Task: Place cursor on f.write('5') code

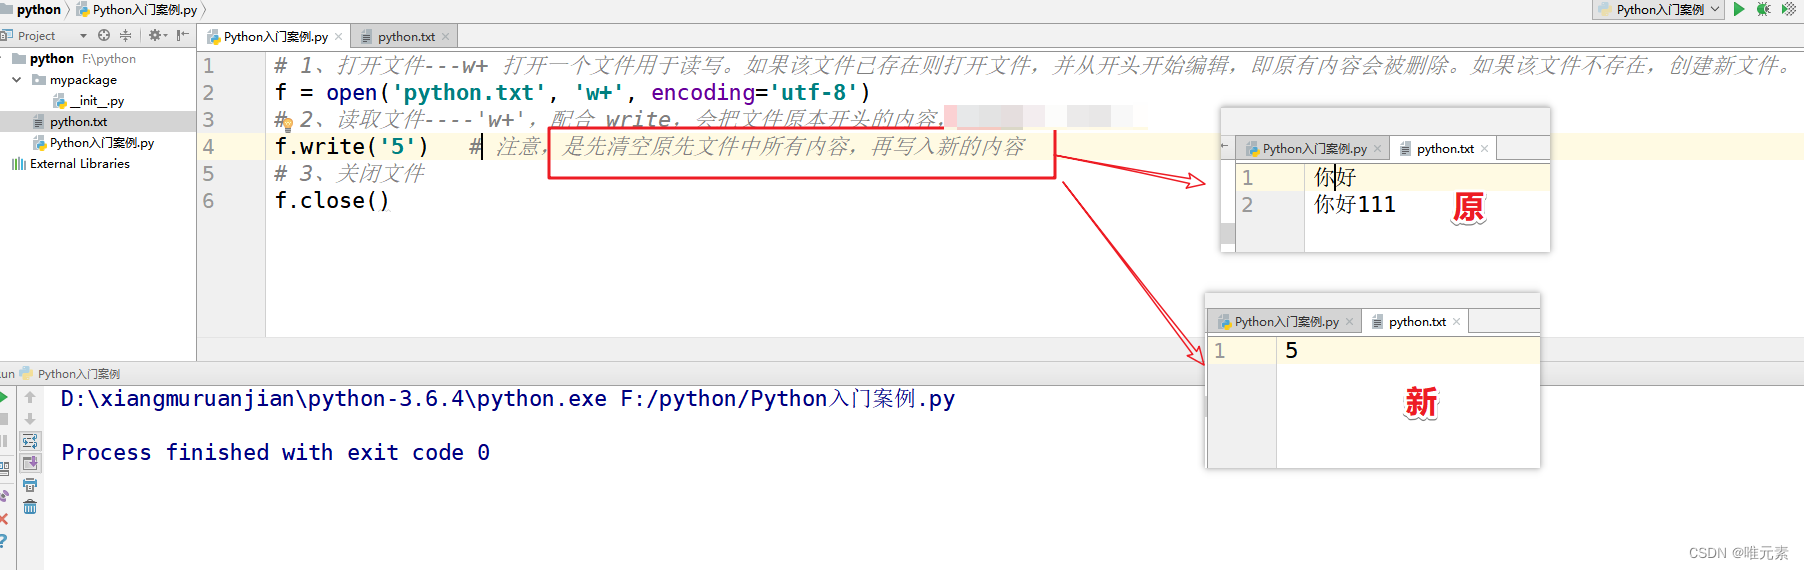Action: 351,147
